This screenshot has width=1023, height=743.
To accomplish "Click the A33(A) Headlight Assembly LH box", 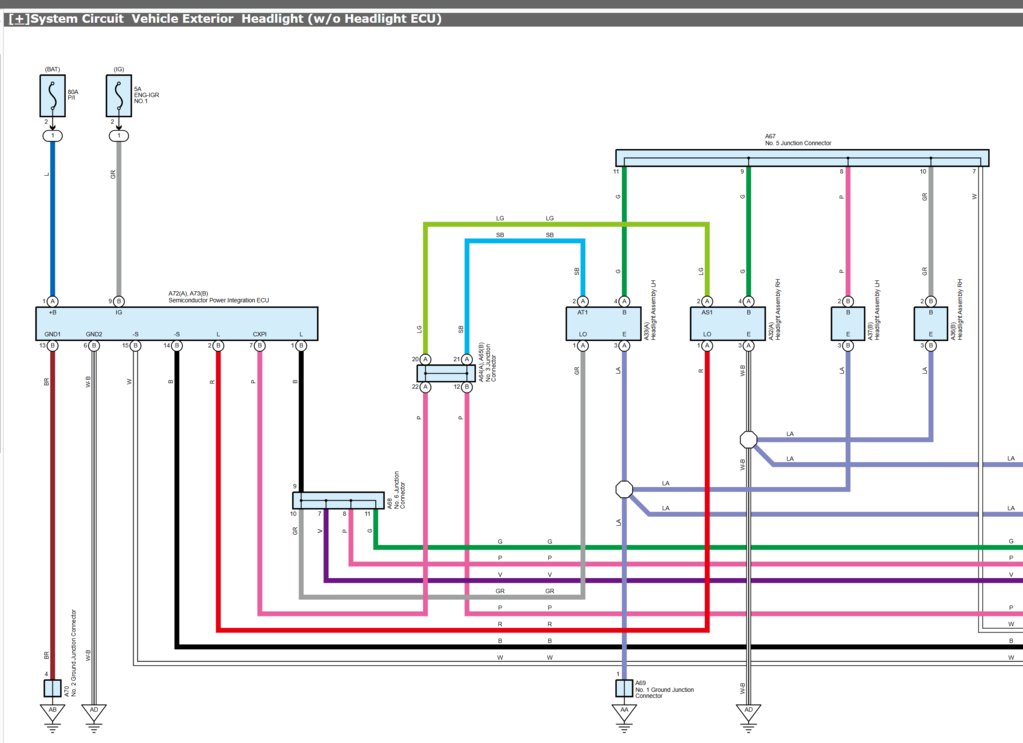I will (x=603, y=324).
